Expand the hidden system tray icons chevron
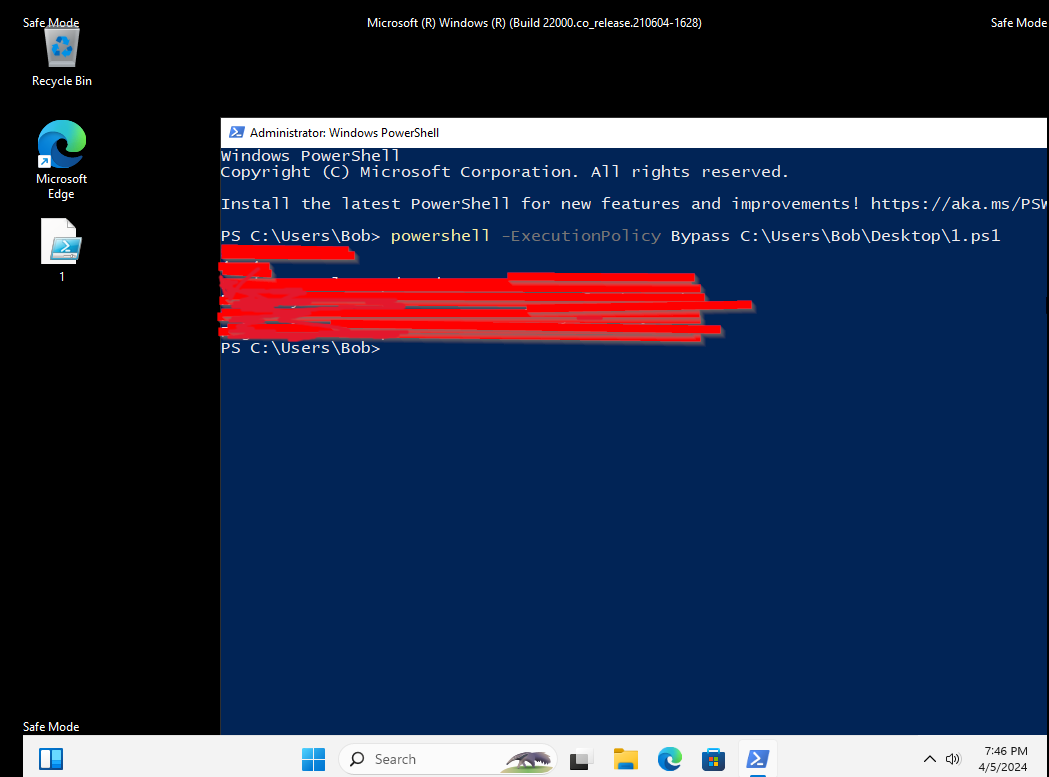Viewport: 1049px width, 777px height. coord(929,759)
